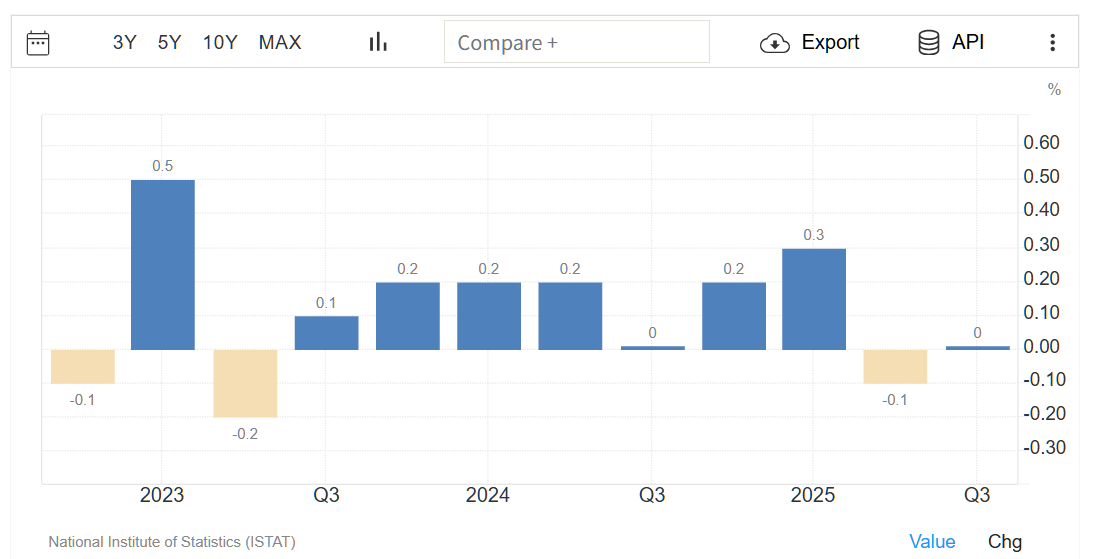Click the 0.5 bar in 2023
Screen dimensions: 1094x559
click(163, 265)
